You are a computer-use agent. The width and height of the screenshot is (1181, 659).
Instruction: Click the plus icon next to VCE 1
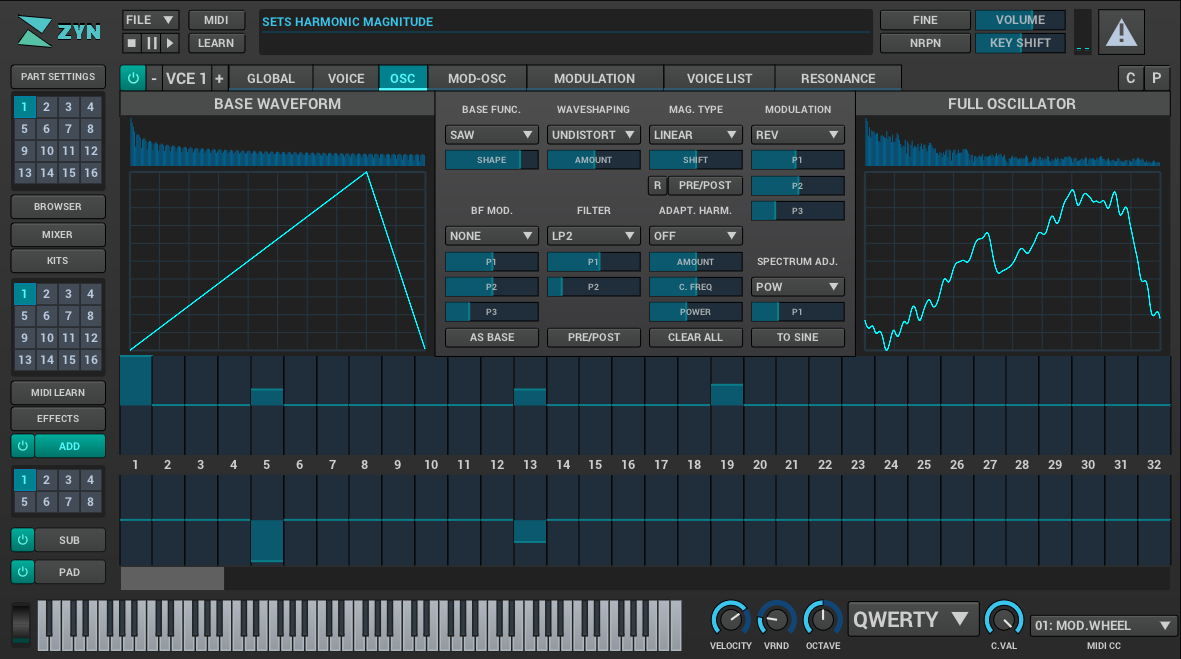coord(219,79)
